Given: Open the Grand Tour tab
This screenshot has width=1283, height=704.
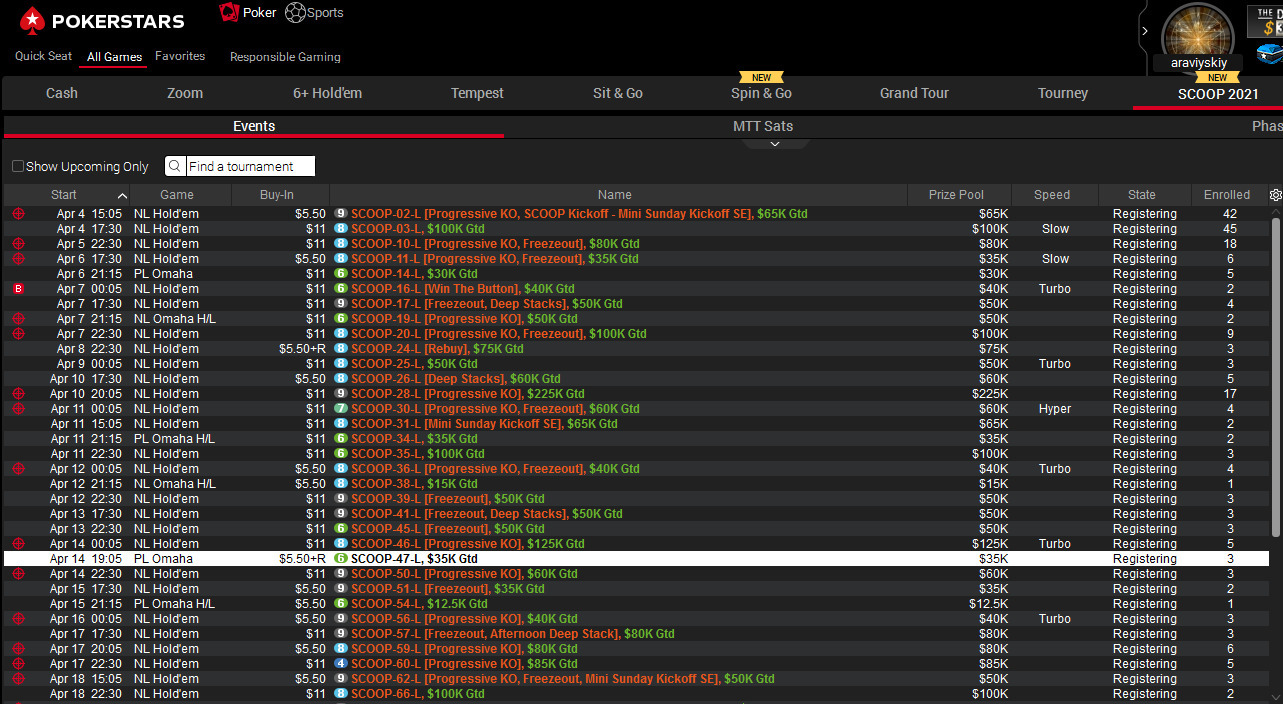Looking at the screenshot, I should [914, 93].
